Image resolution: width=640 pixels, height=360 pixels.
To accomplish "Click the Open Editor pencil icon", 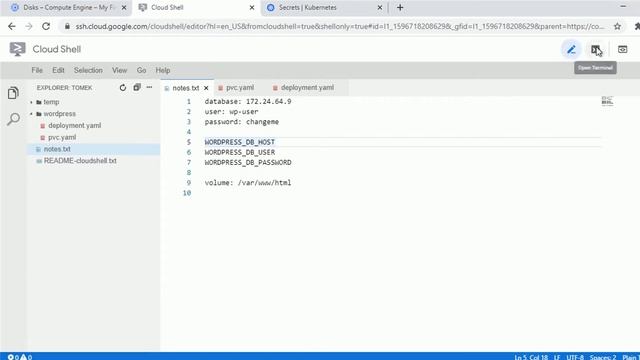I will click(571, 50).
